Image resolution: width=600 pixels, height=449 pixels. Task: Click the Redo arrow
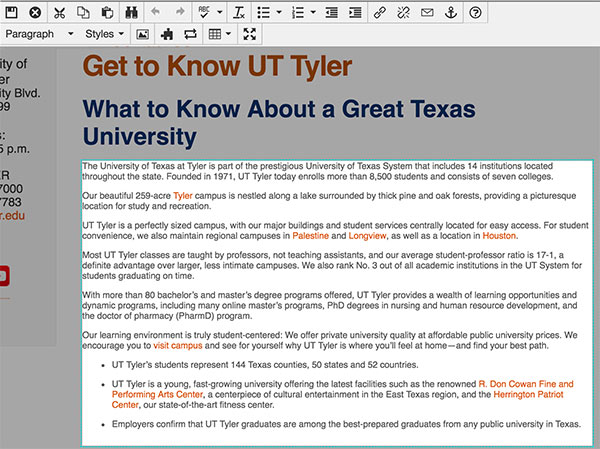(180, 12)
